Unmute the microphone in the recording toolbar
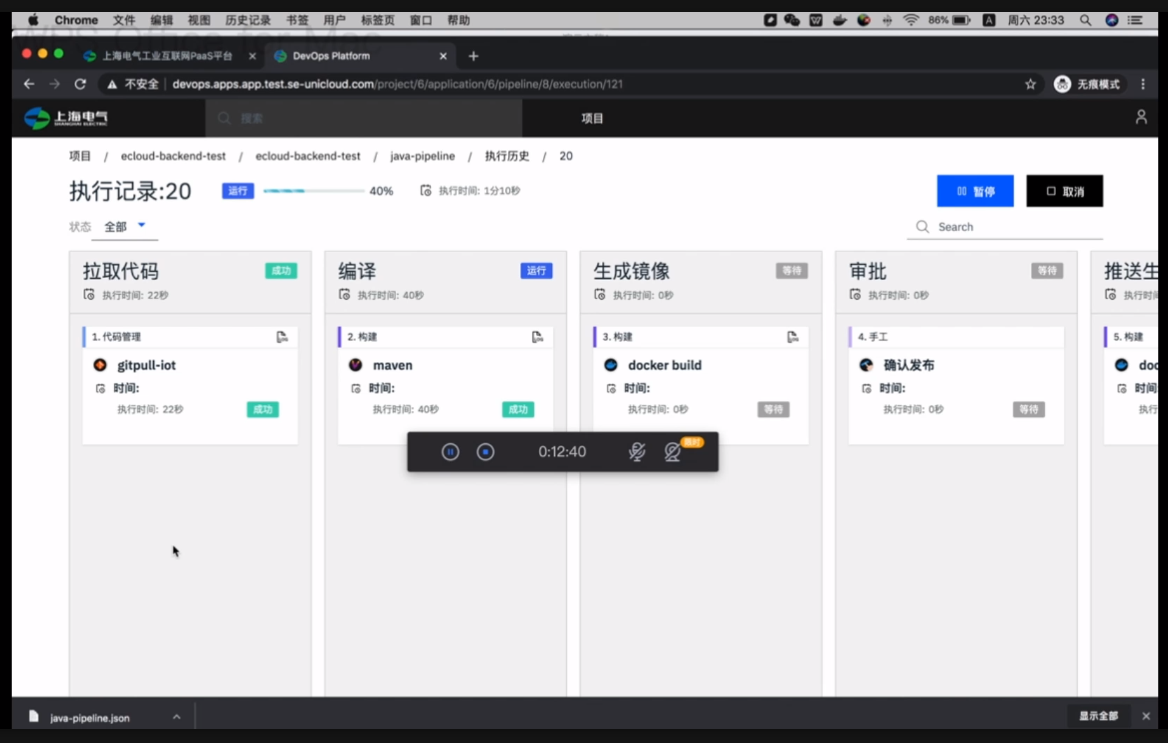Image resolution: width=1168 pixels, height=743 pixels. (637, 451)
